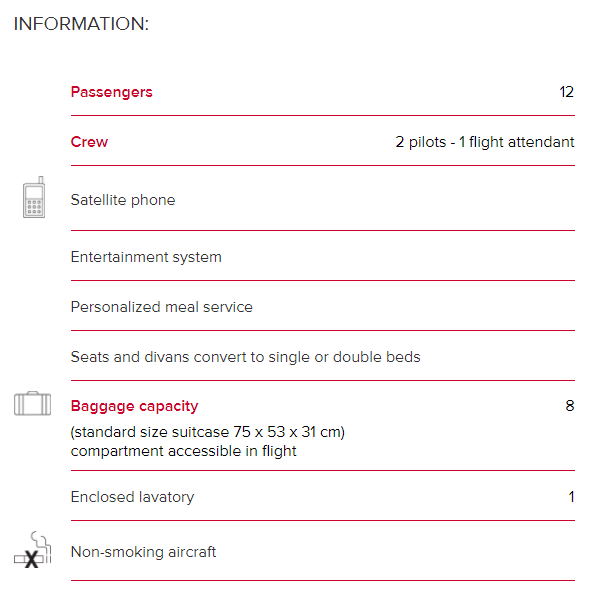
Task: Select the Crew heading
Action: point(89,142)
